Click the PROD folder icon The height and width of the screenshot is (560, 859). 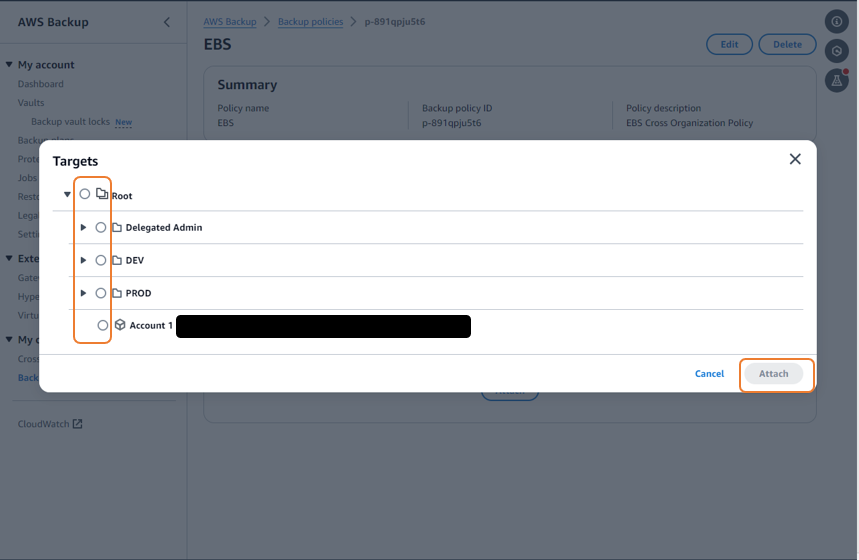click(117, 293)
